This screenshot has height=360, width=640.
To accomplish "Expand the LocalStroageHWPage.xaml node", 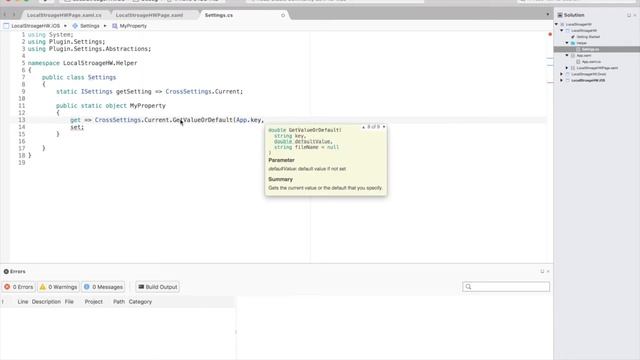I will [x=567, y=68].
